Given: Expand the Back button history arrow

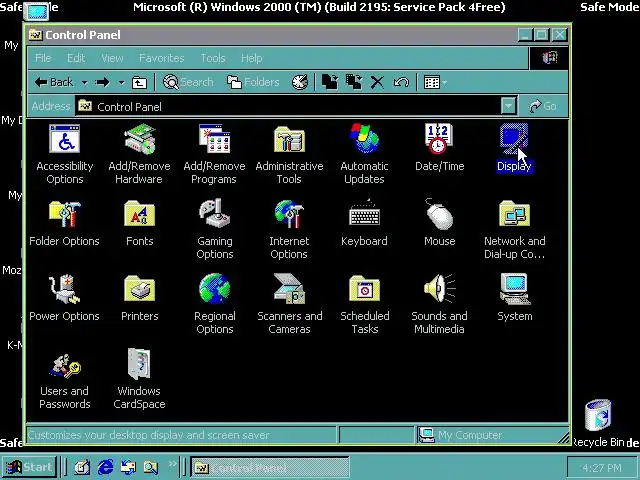Looking at the screenshot, I should pos(84,82).
